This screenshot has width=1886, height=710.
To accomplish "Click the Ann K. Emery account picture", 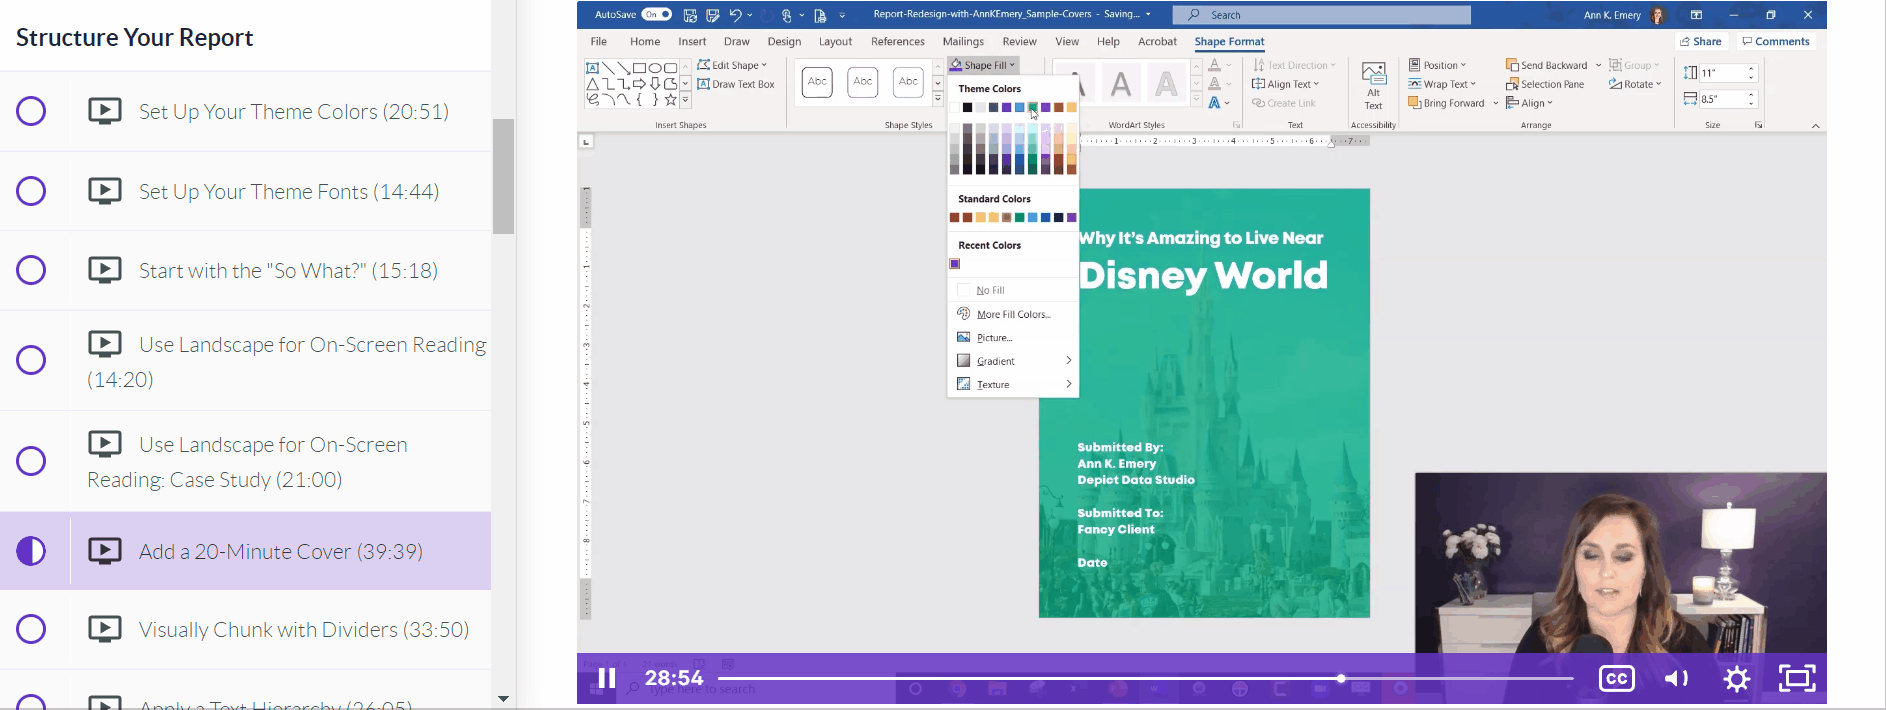I will (1659, 15).
